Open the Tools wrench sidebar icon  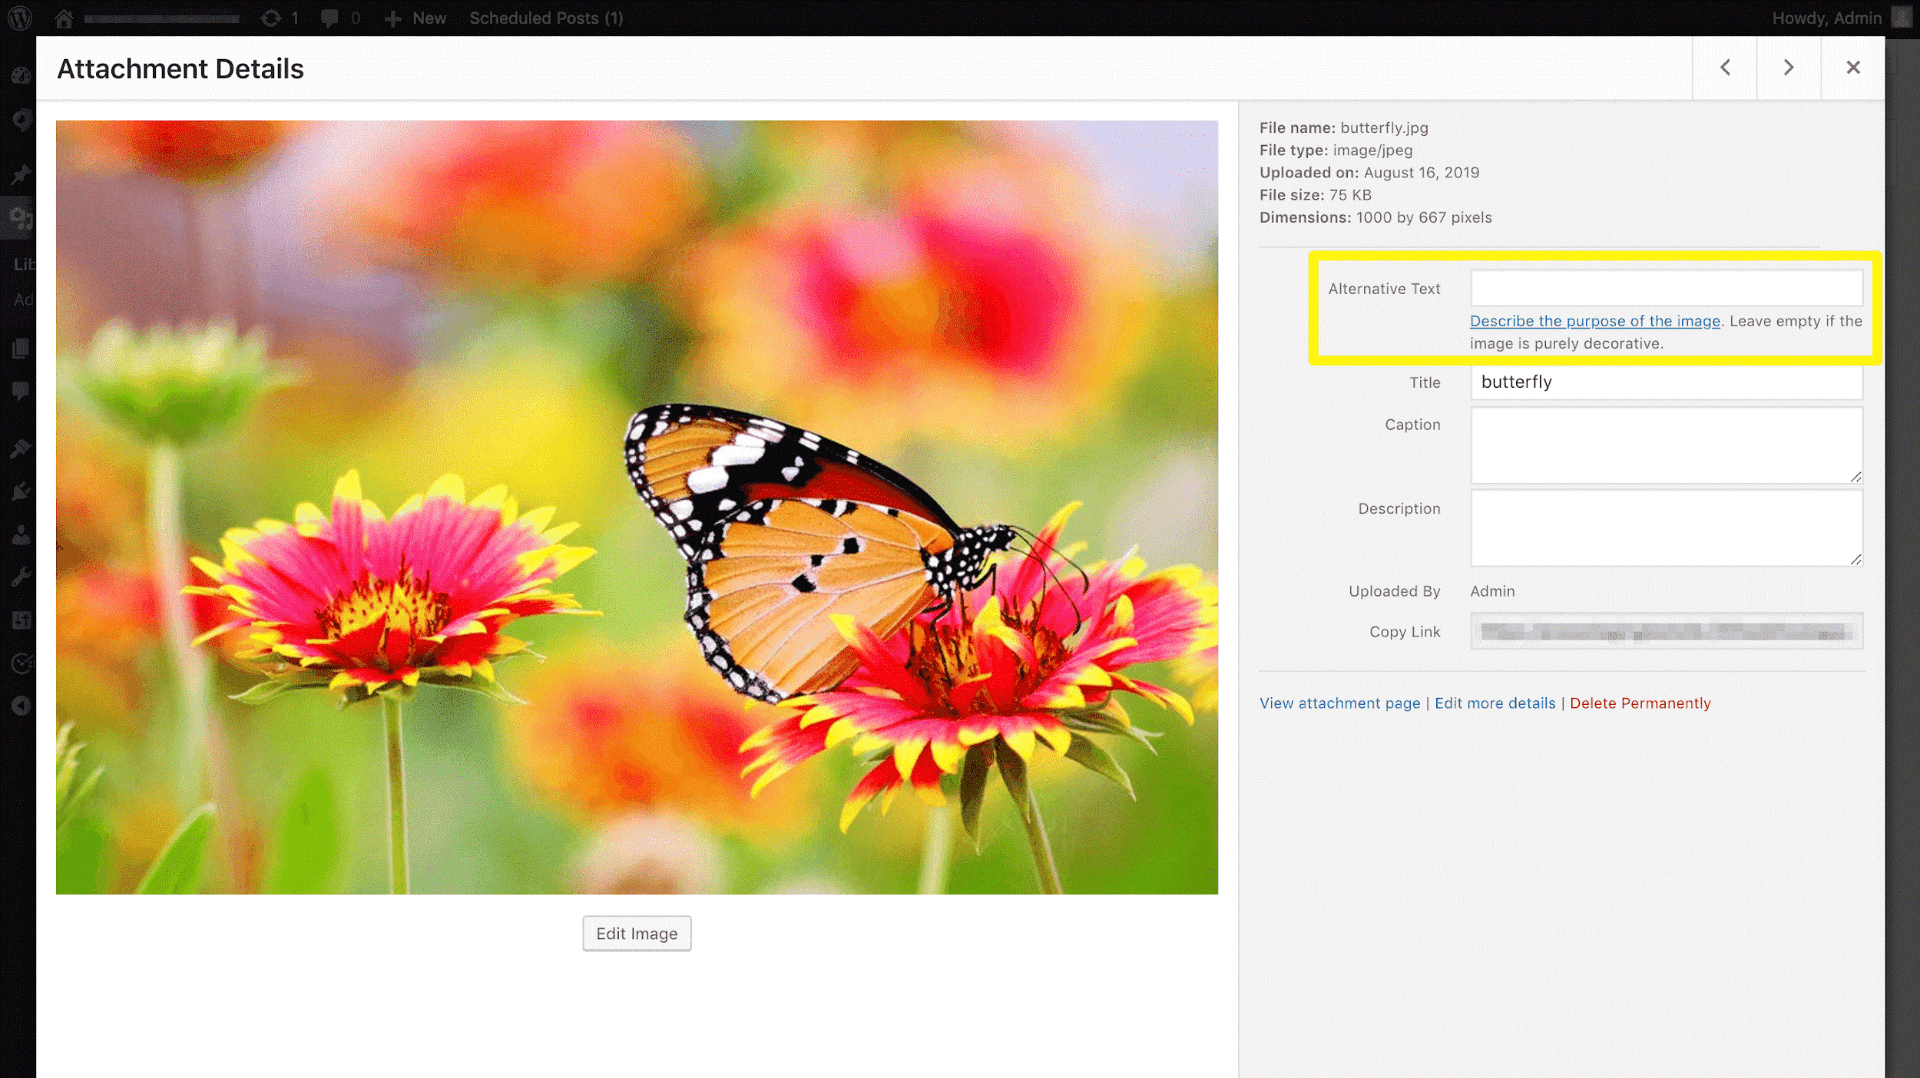click(20, 577)
